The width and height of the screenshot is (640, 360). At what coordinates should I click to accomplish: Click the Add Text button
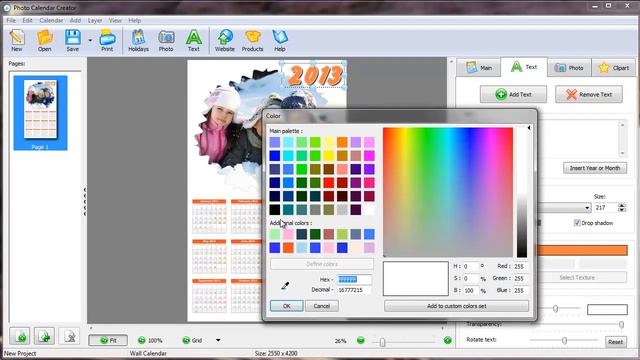pyautogui.click(x=513, y=94)
